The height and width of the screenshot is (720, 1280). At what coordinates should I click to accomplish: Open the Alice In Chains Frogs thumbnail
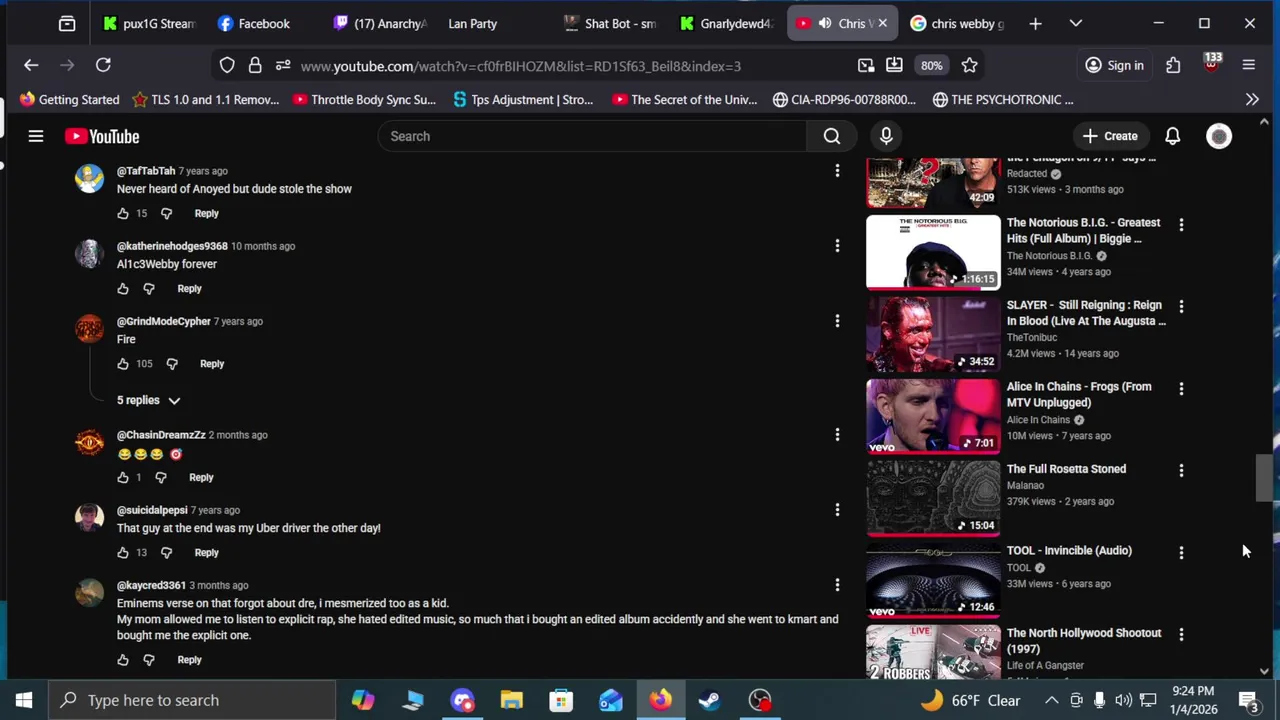coord(933,417)
